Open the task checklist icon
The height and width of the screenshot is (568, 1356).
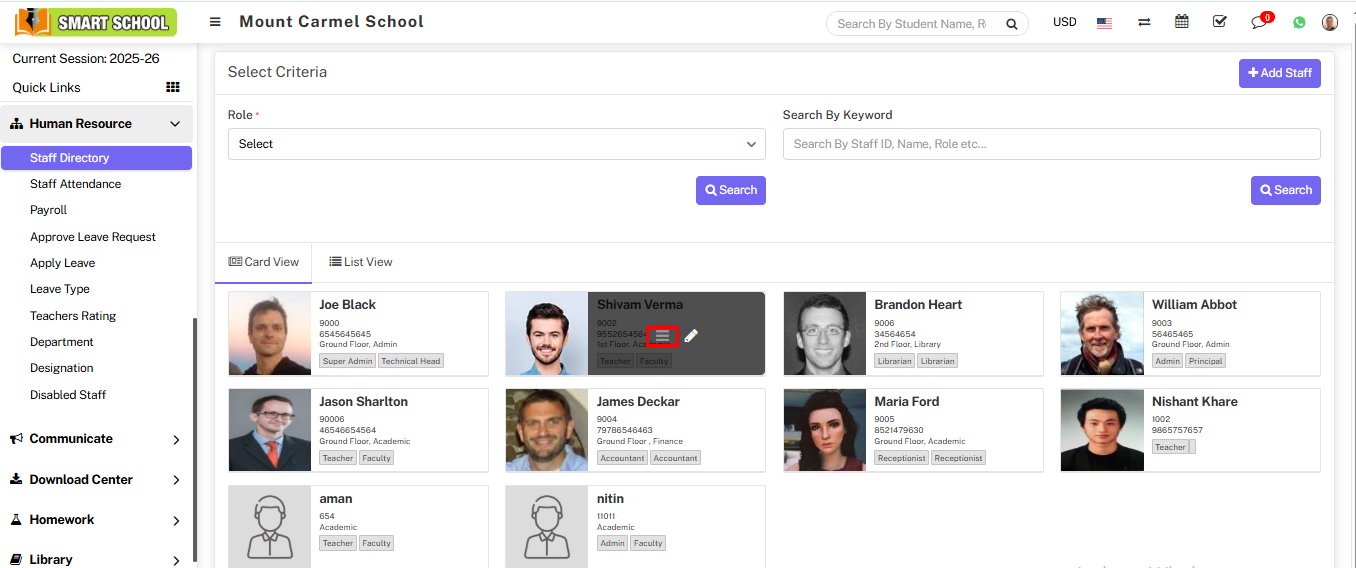[x=1220, y=22]
